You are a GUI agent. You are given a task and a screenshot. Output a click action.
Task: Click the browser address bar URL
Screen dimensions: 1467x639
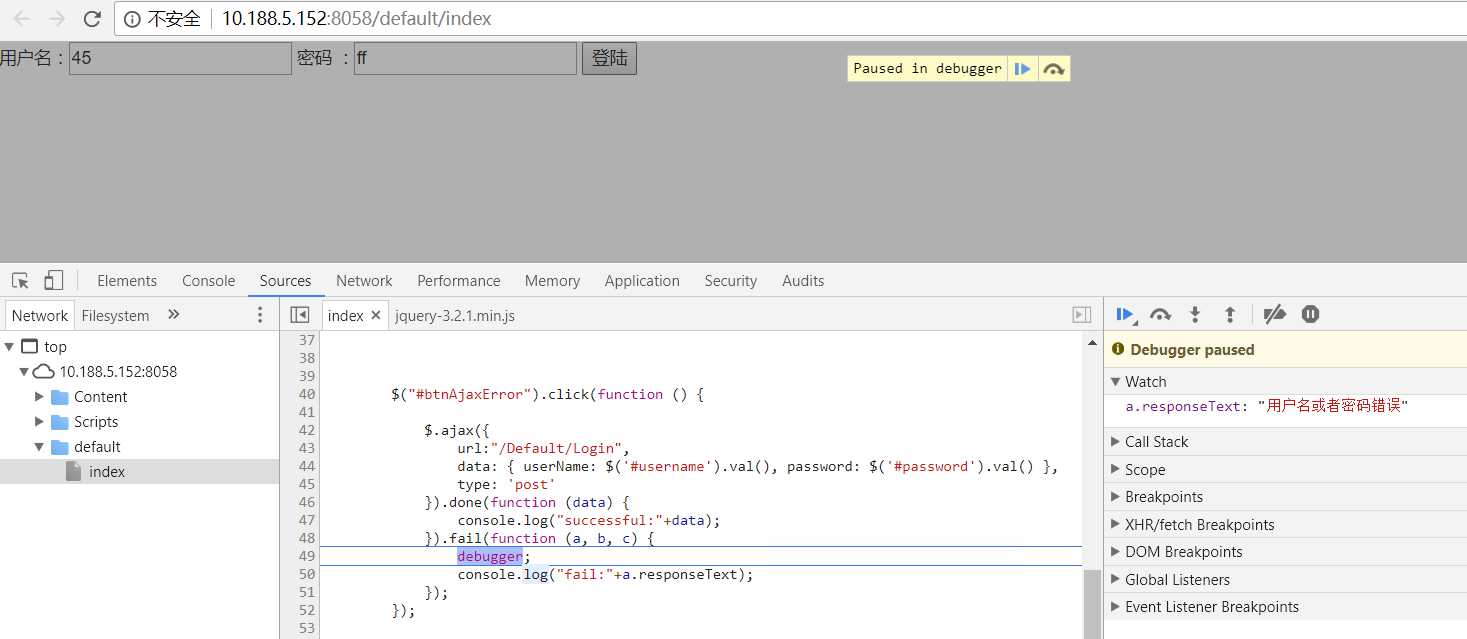coord(356,19)
